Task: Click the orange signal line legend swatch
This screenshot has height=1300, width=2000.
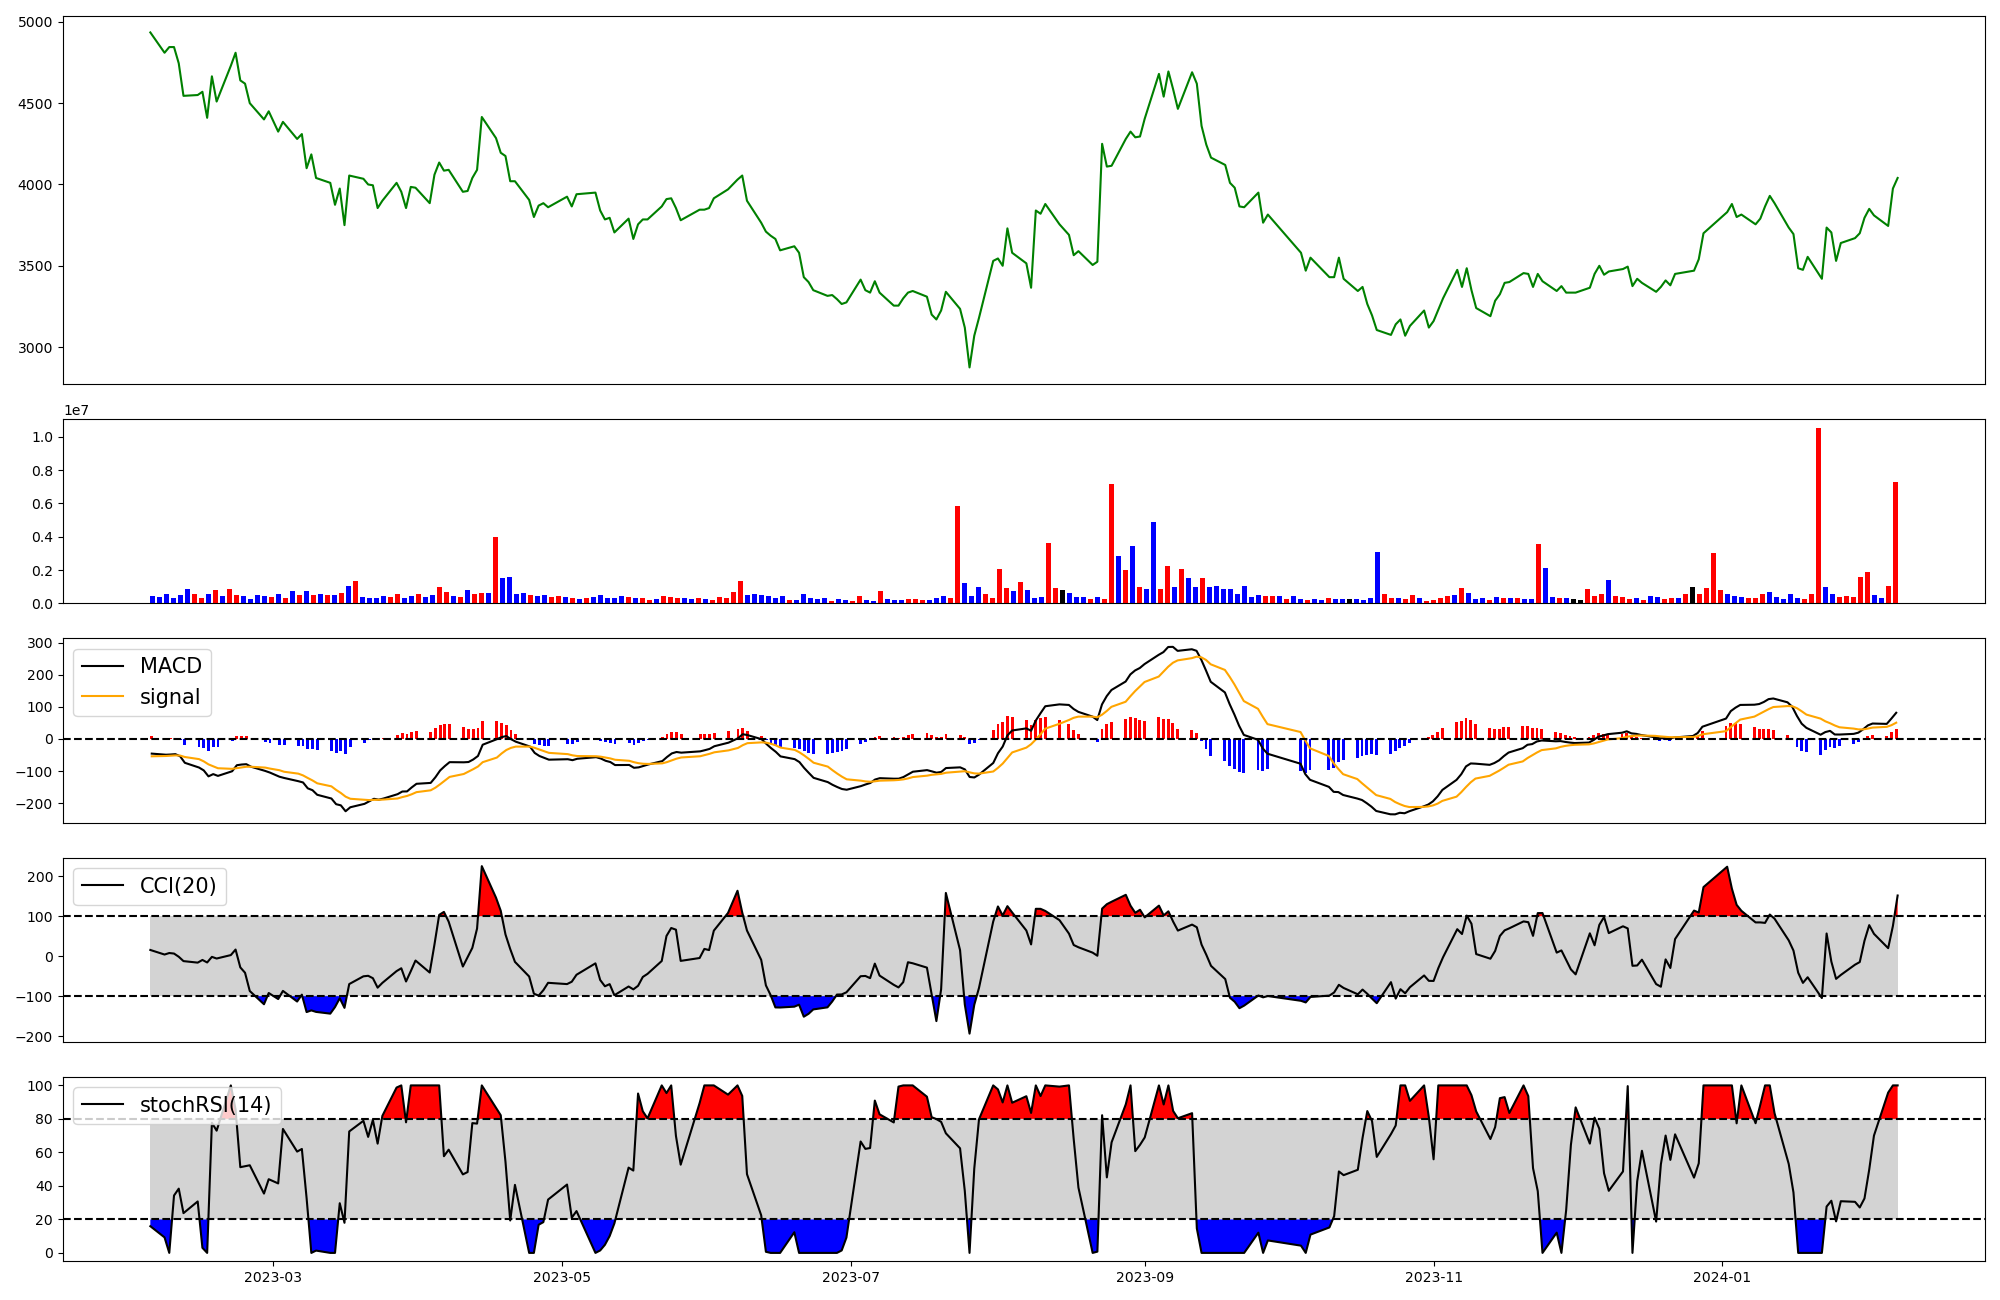Action: (x=102, y=697)
